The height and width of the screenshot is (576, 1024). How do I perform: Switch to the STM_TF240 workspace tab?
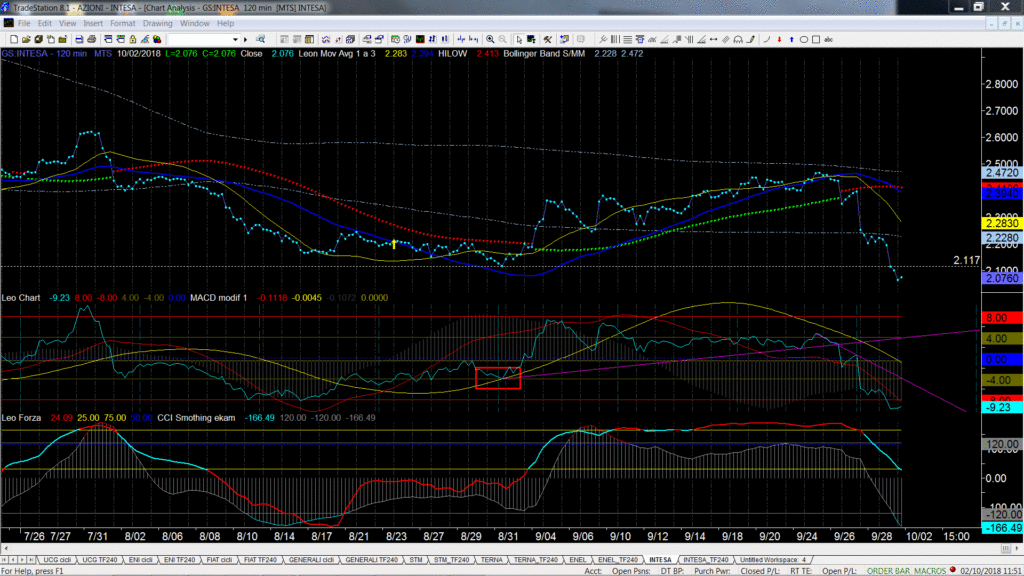pyautogui.click(x=451, y=560)
